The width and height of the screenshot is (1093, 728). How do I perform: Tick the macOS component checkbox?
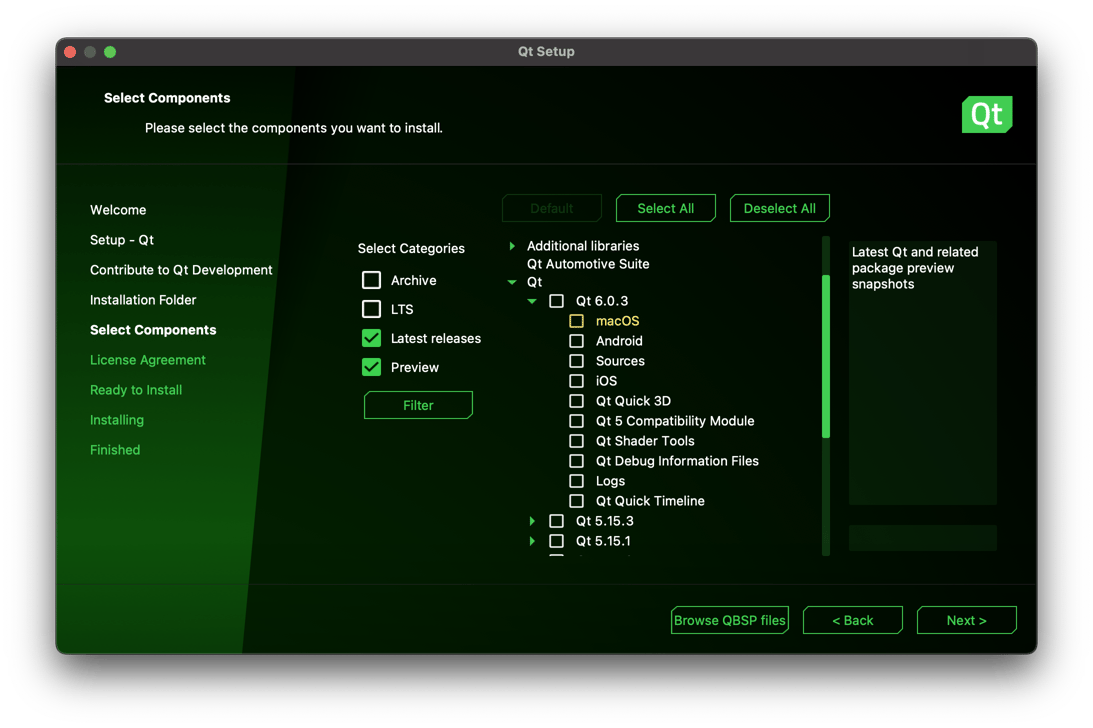tap(577, 321)
